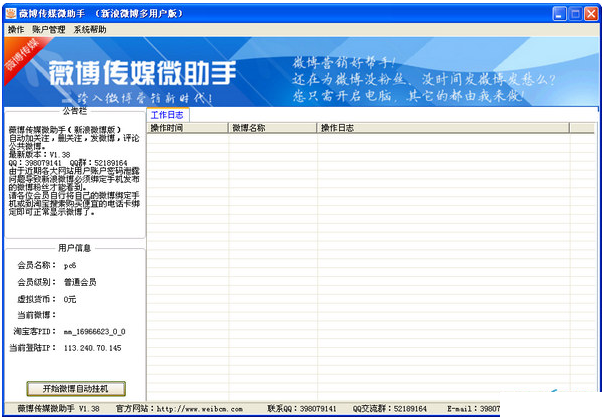Viewport: 602px width, 417px height.
Task: Click the 联系QQ number in status bar
Action: coord(318,409)
